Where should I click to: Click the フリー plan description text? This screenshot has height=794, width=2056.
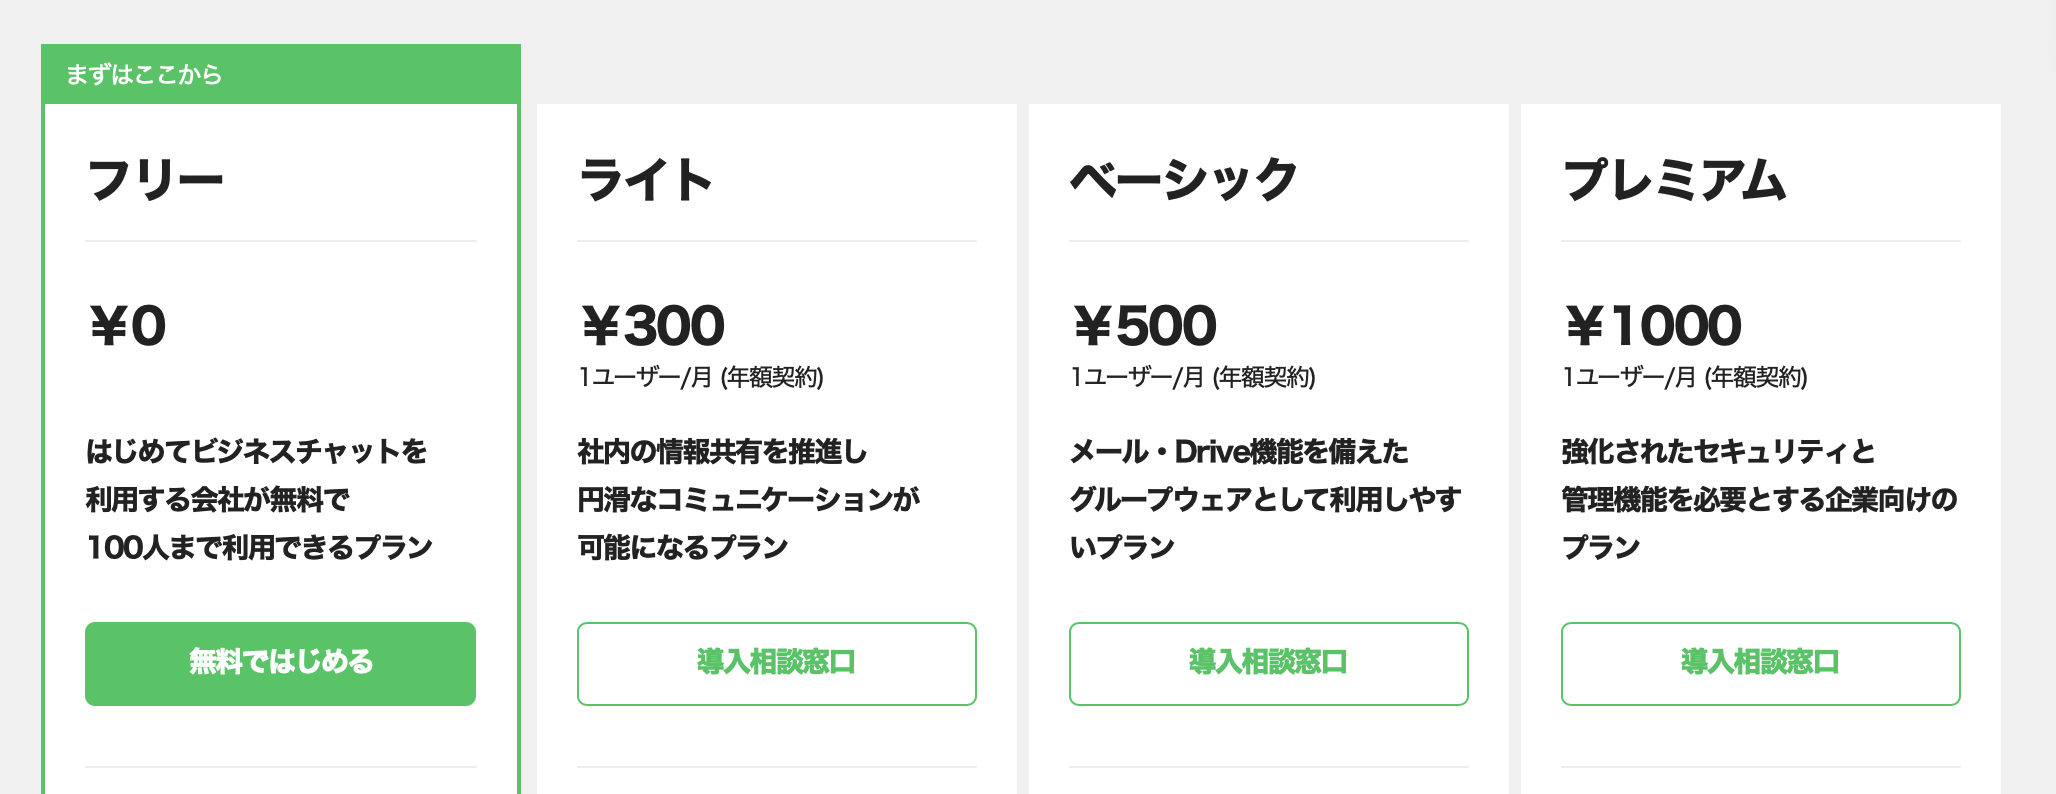point(260,499)
